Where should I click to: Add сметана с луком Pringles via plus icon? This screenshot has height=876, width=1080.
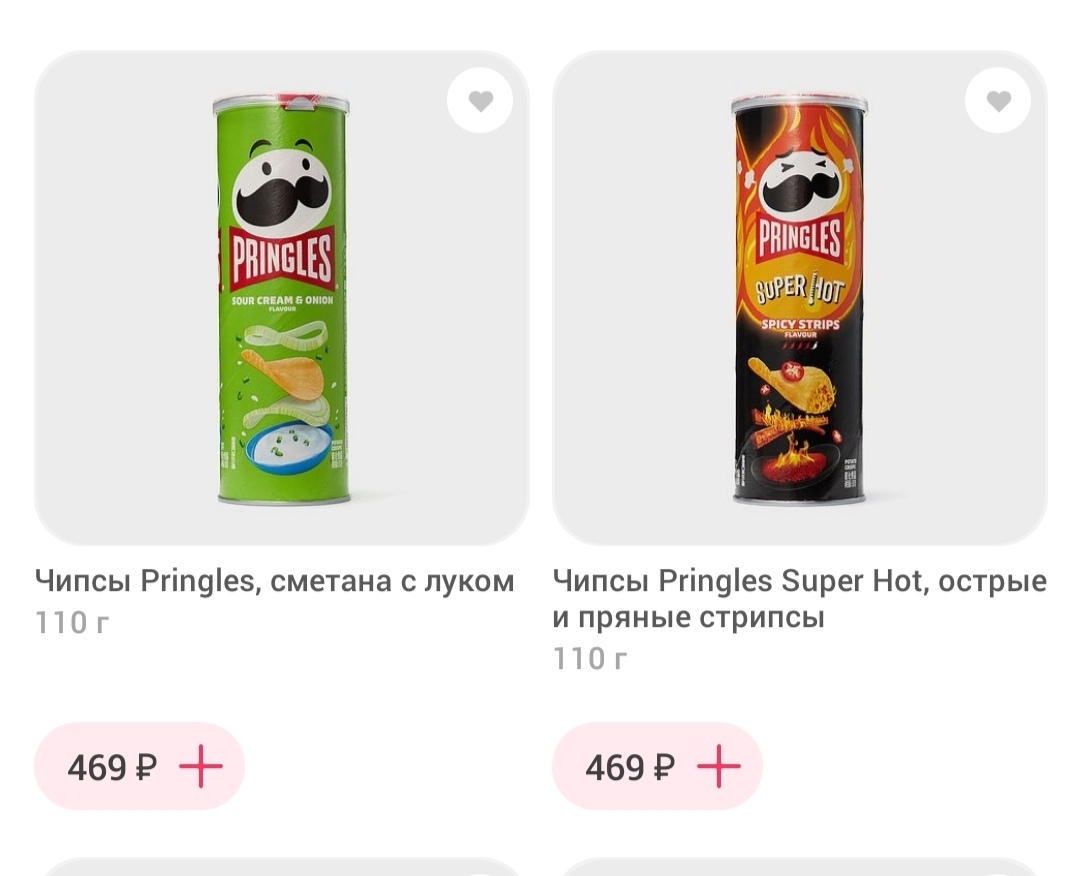200,766
